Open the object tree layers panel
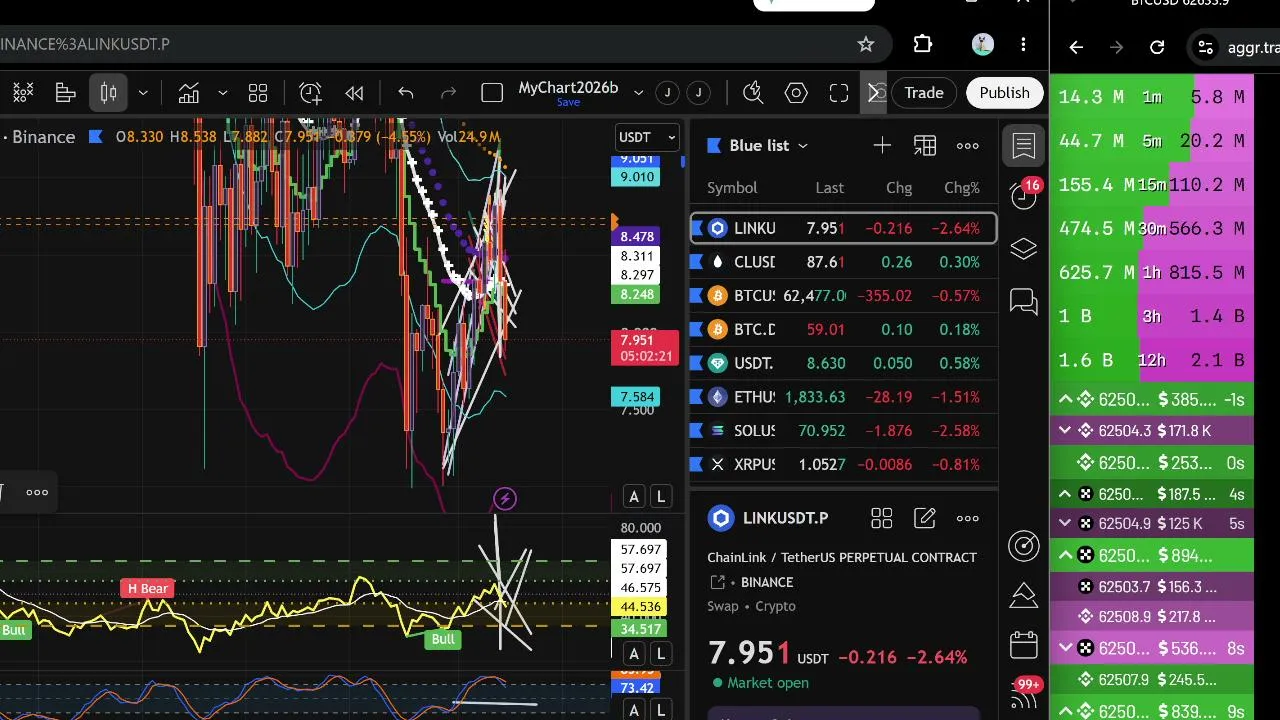The height and width of the screenshot is (720, 1280). click(1024, 248)
